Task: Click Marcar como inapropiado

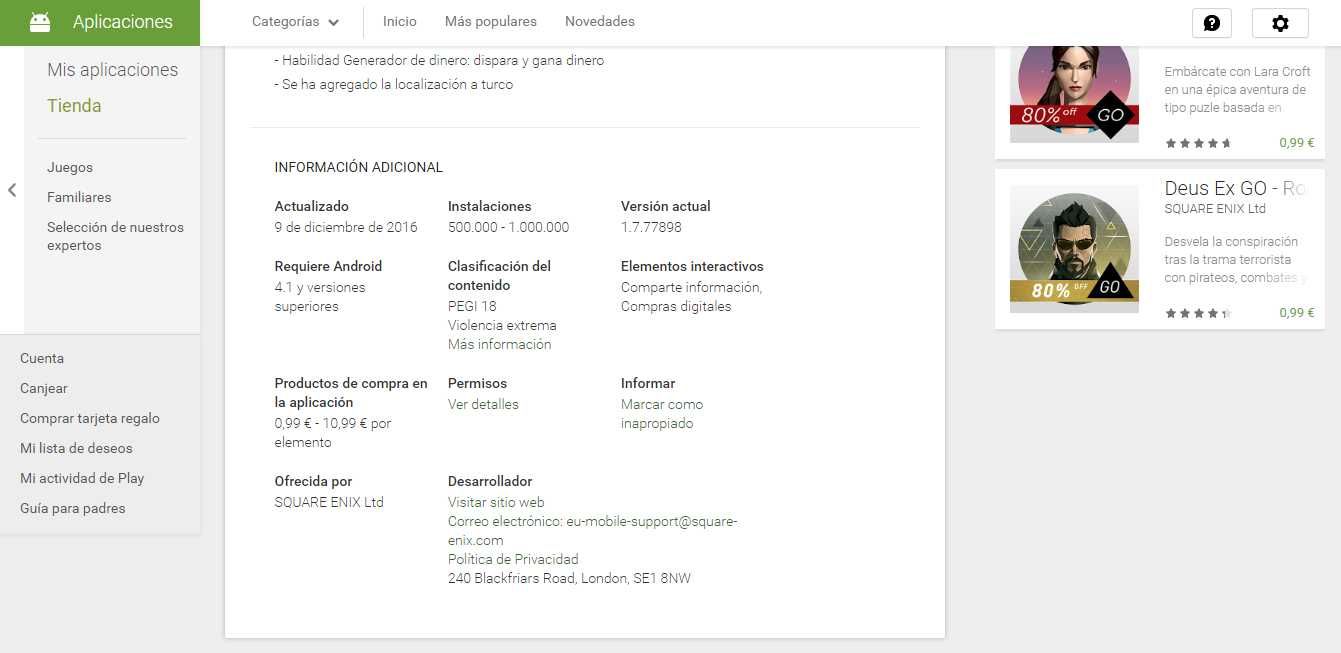Action: (x=662, y=414)
